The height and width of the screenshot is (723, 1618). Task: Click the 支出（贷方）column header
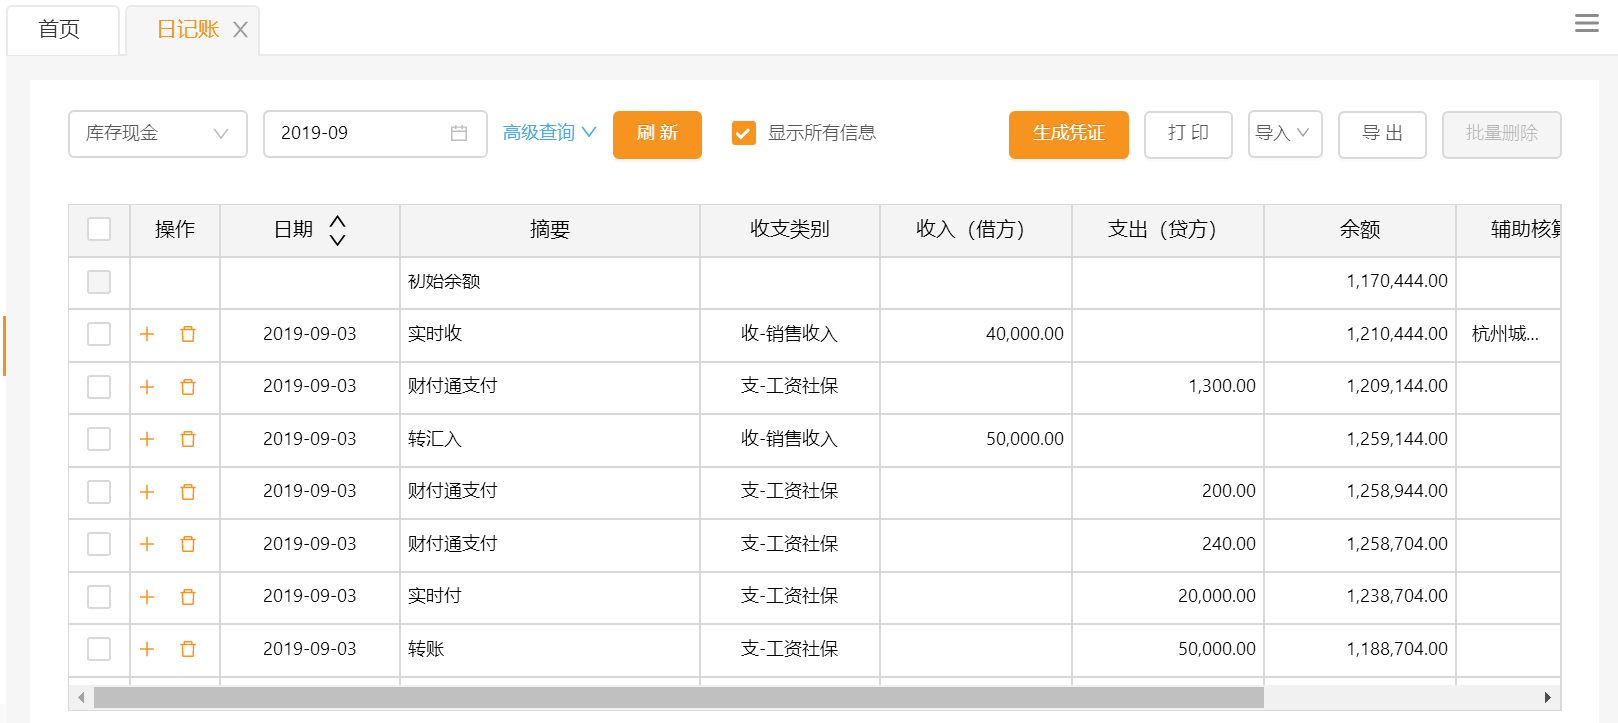click(1168, 230)
